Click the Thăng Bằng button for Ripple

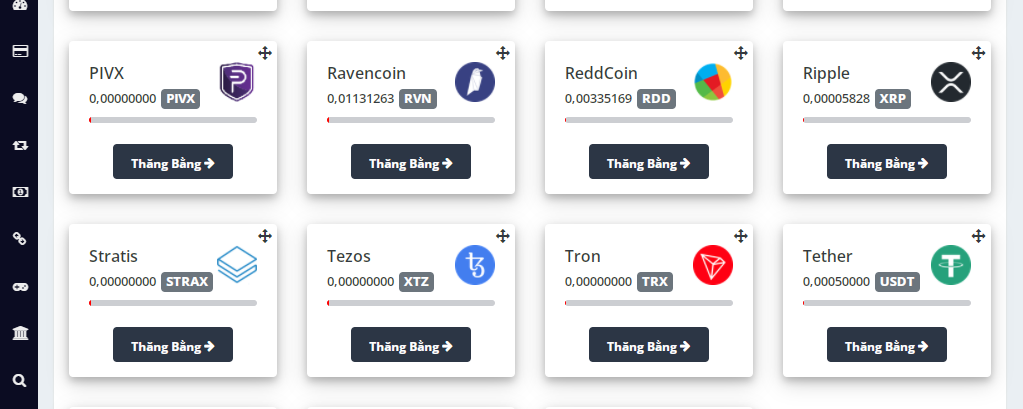pos(887,162)
